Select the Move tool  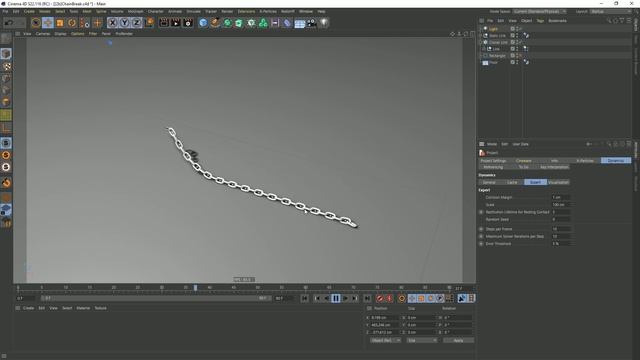48,23
